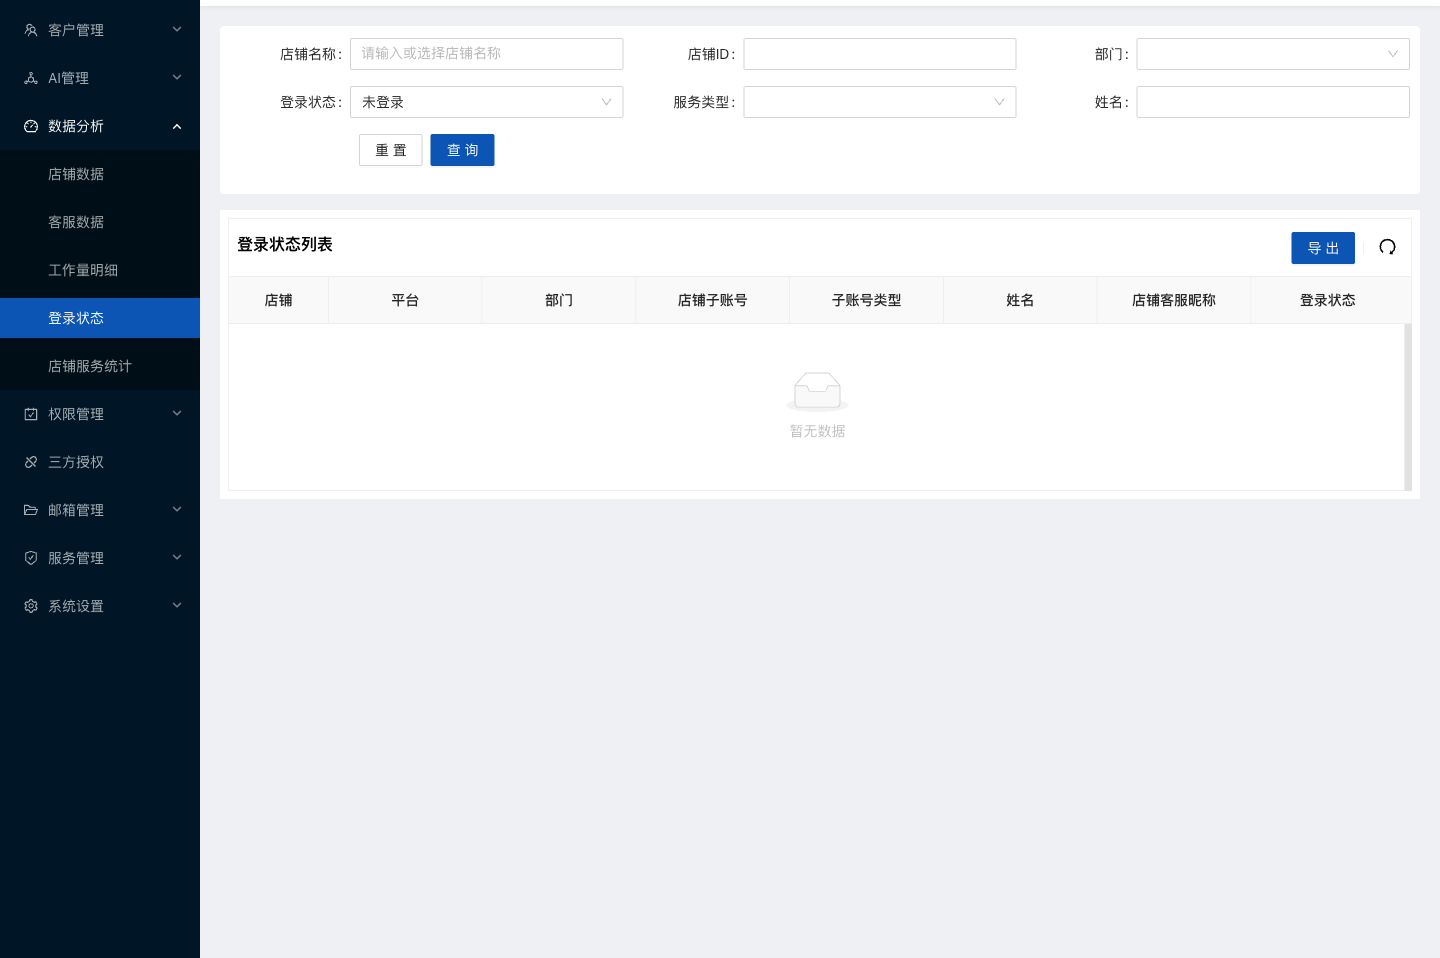Click the 服务管理 shield icon
The image size is (1440, 958).
(31, 558)
